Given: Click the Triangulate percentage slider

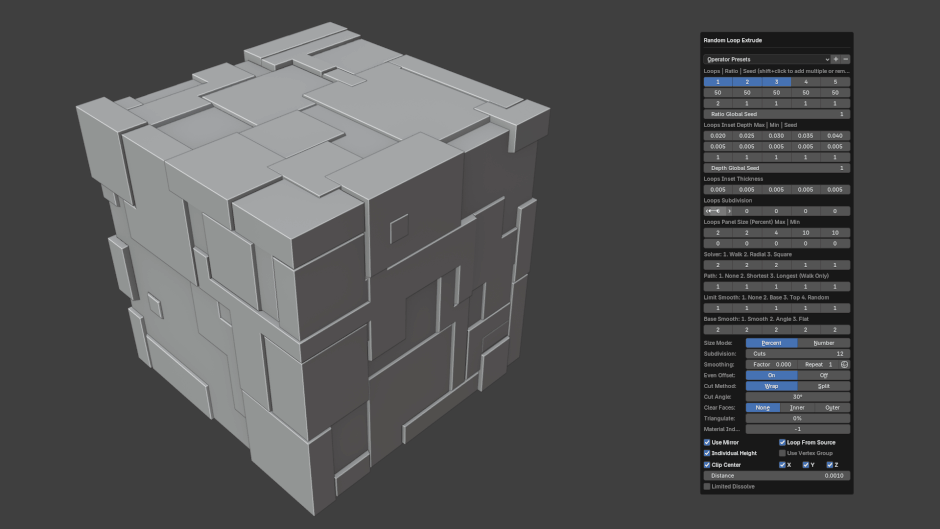Looking at the screenshot, I should coord(798,418).
